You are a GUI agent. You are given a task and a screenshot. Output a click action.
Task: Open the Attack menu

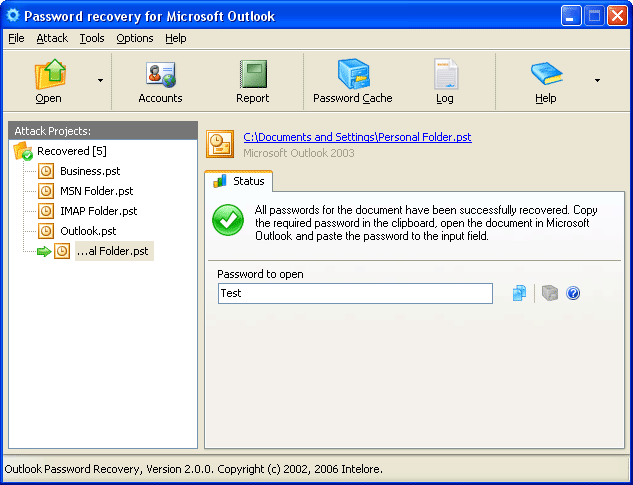tap(52, 38)
